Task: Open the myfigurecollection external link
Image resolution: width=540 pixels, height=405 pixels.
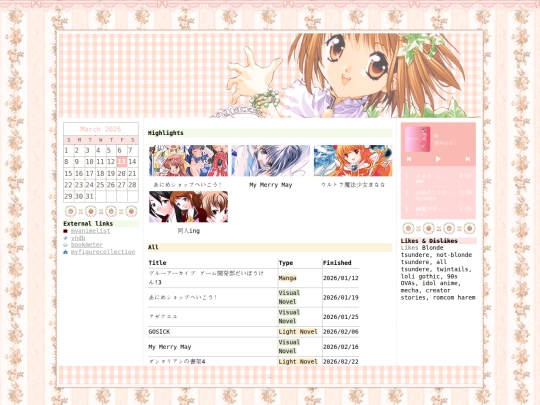Action: 103,252
